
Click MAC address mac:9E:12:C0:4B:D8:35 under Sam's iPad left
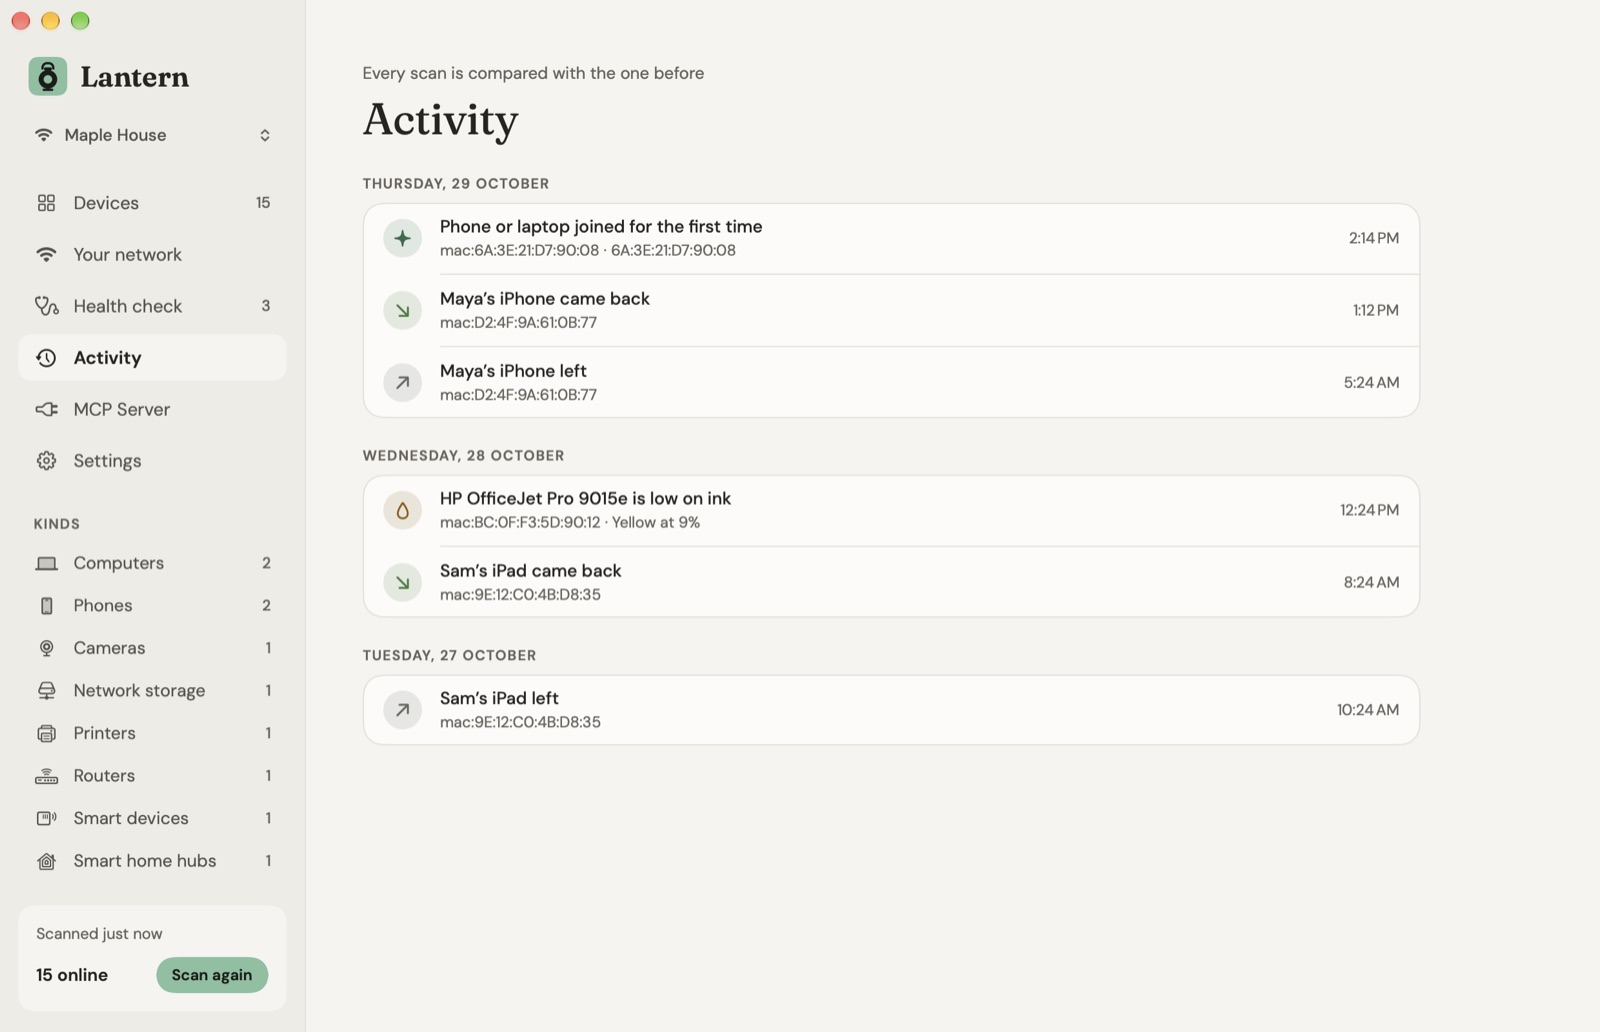520,722
